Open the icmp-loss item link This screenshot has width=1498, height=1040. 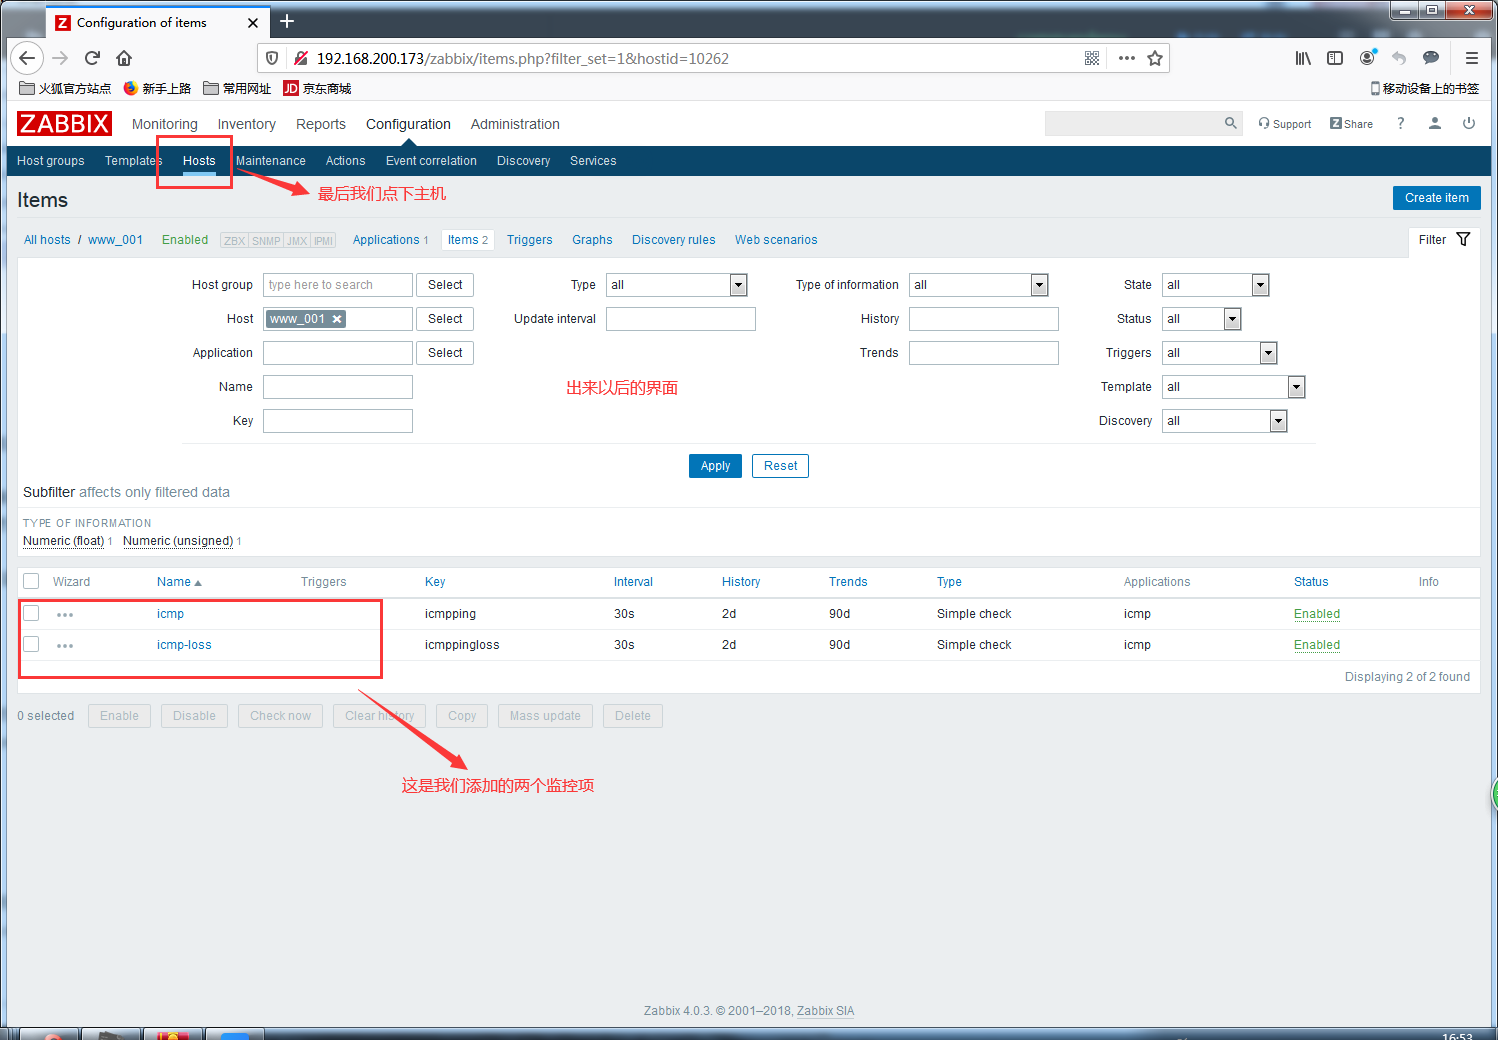(184, 645)
